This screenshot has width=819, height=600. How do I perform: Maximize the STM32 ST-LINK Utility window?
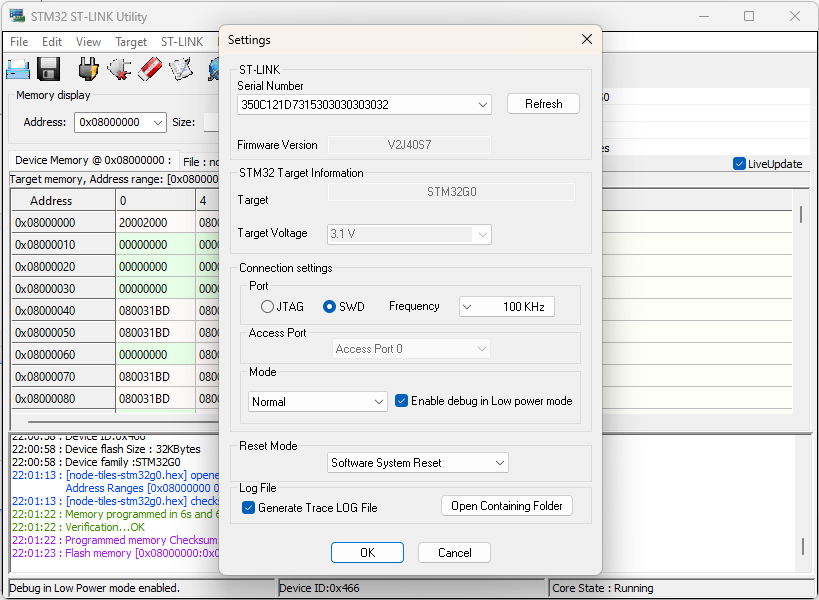[x=749, y=16]
